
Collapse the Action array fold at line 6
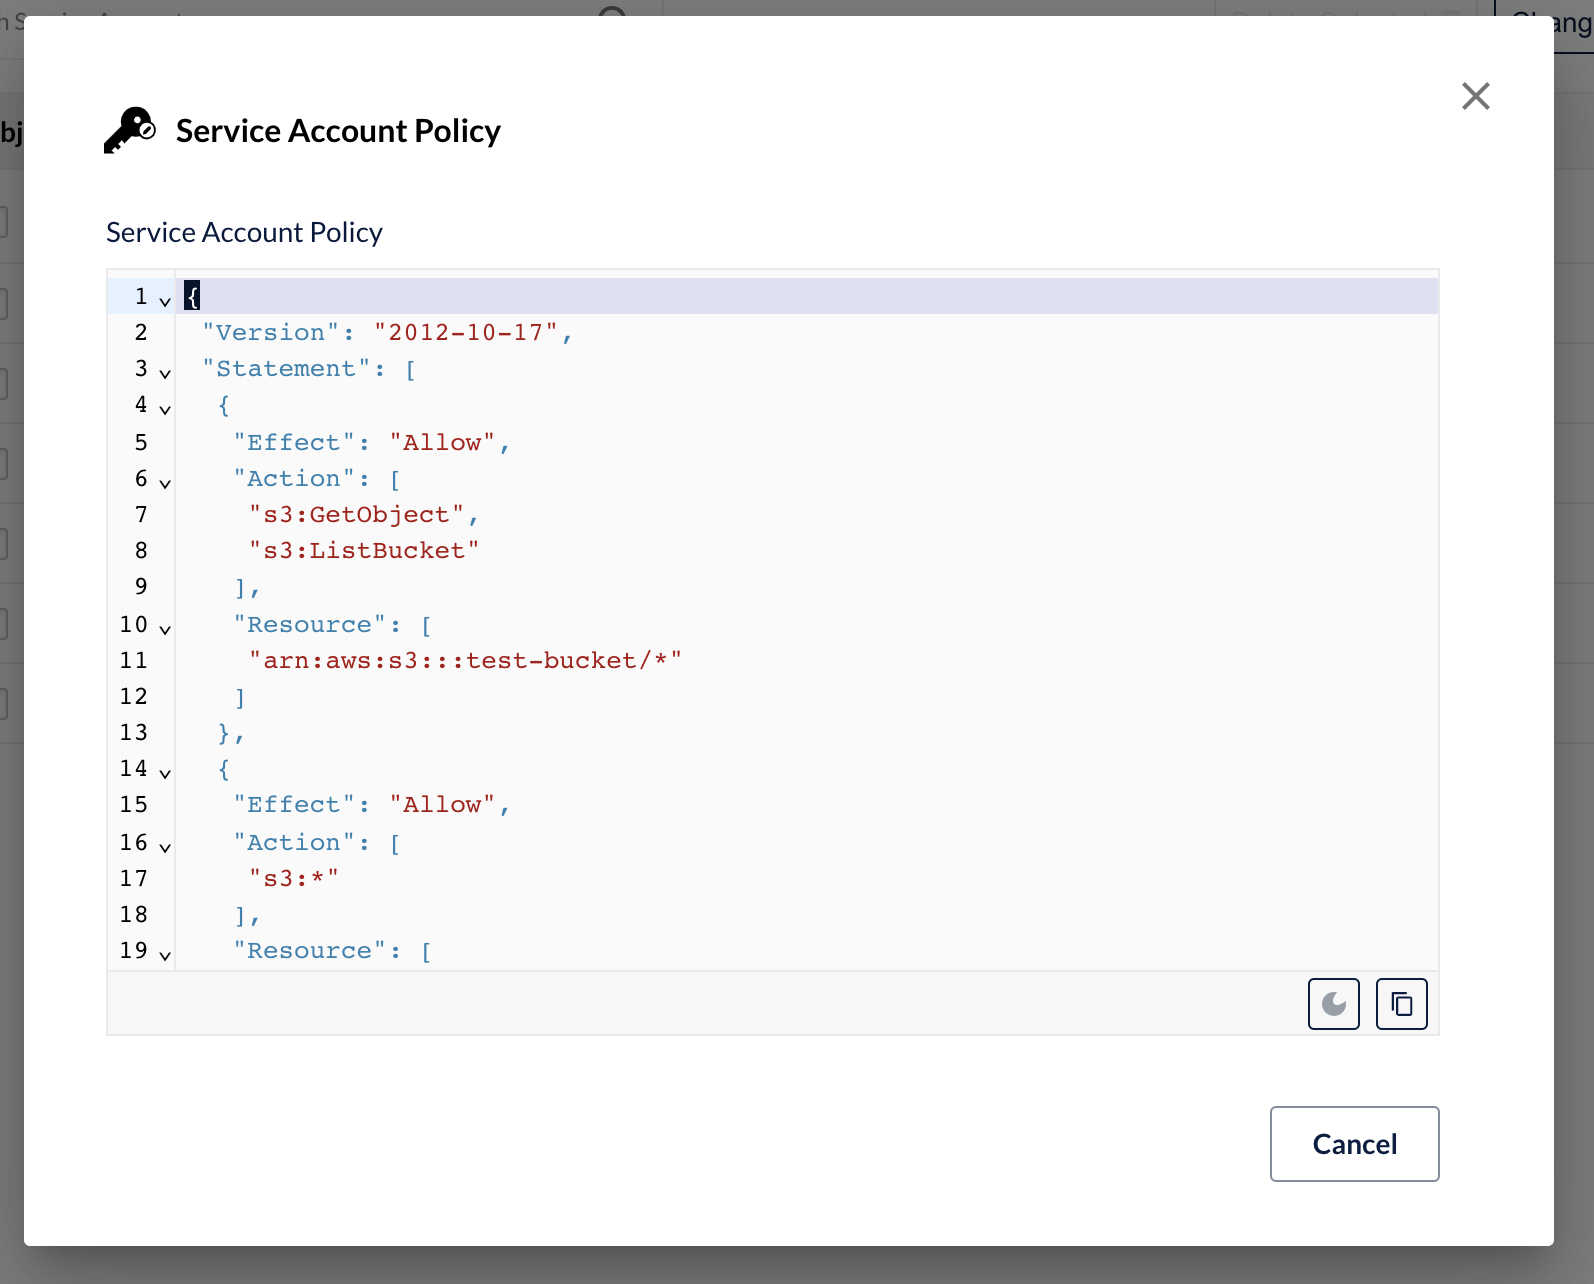tap(165, 482)
